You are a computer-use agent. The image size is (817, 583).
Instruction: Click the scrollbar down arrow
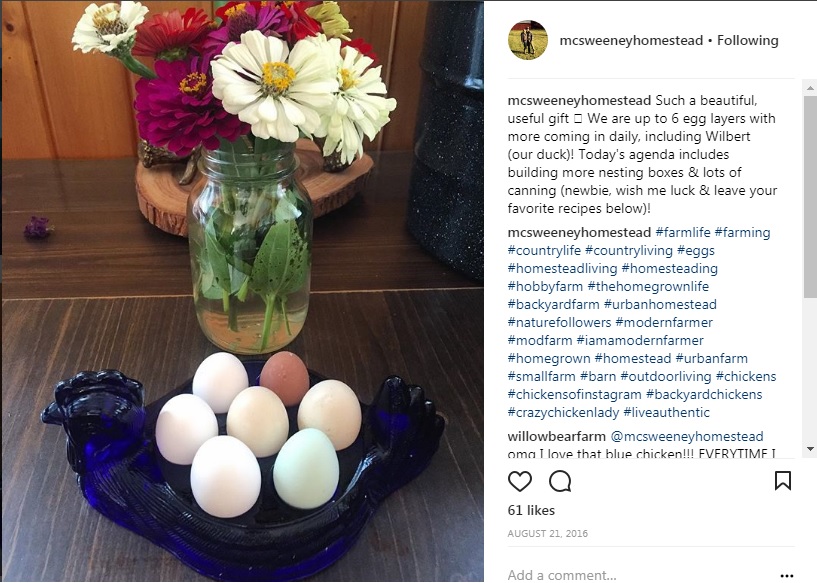[x=810, y=449]
